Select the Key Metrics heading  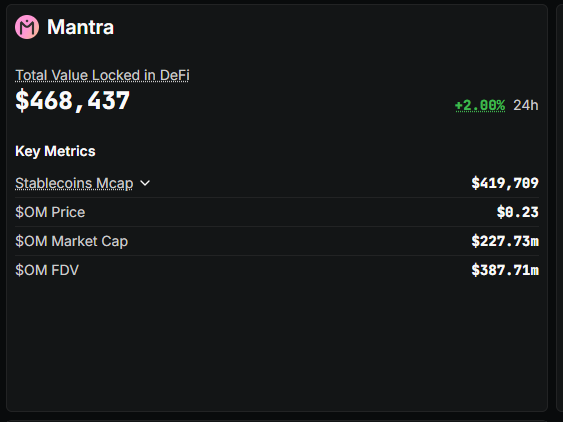point(55,151)
